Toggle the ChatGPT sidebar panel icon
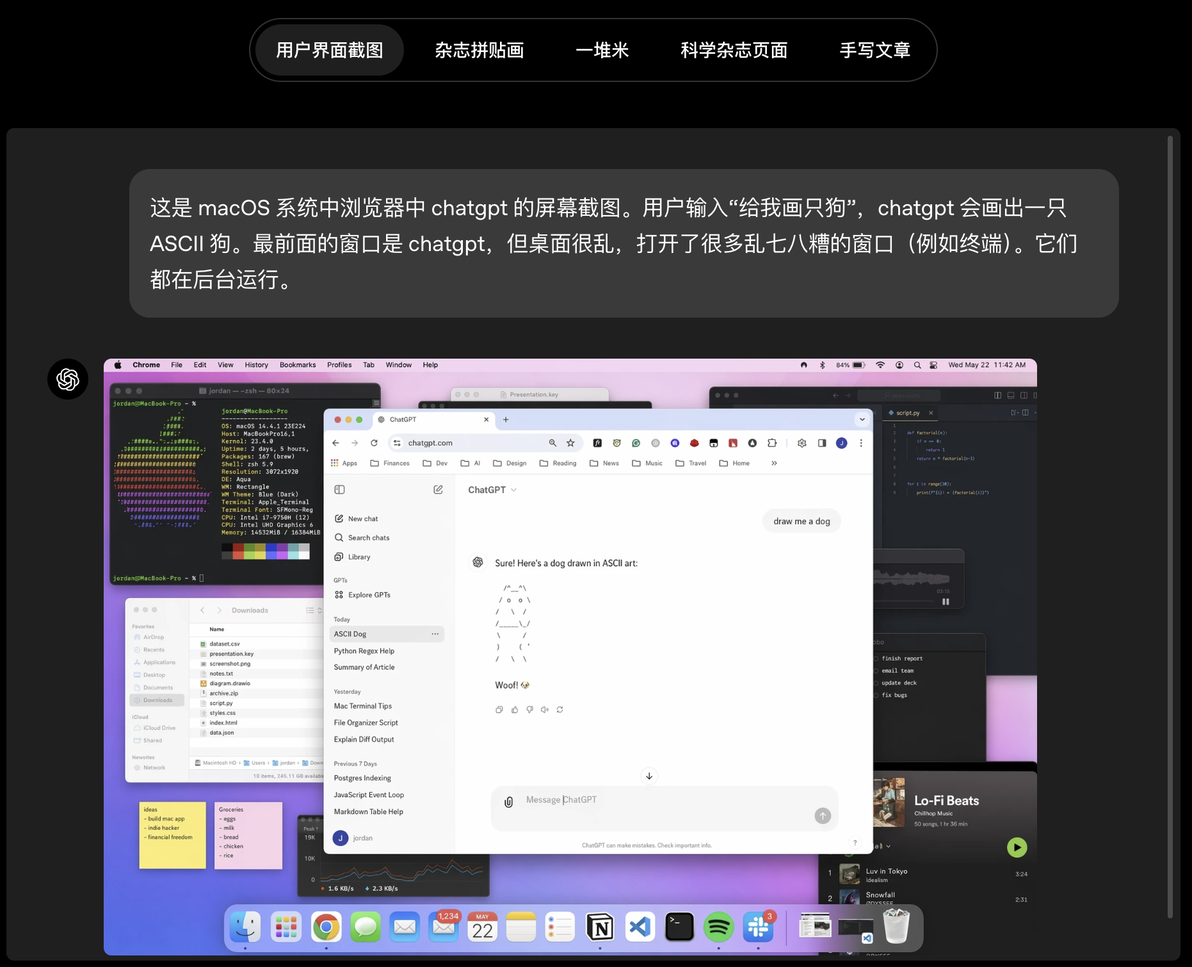 pos(339,490)
